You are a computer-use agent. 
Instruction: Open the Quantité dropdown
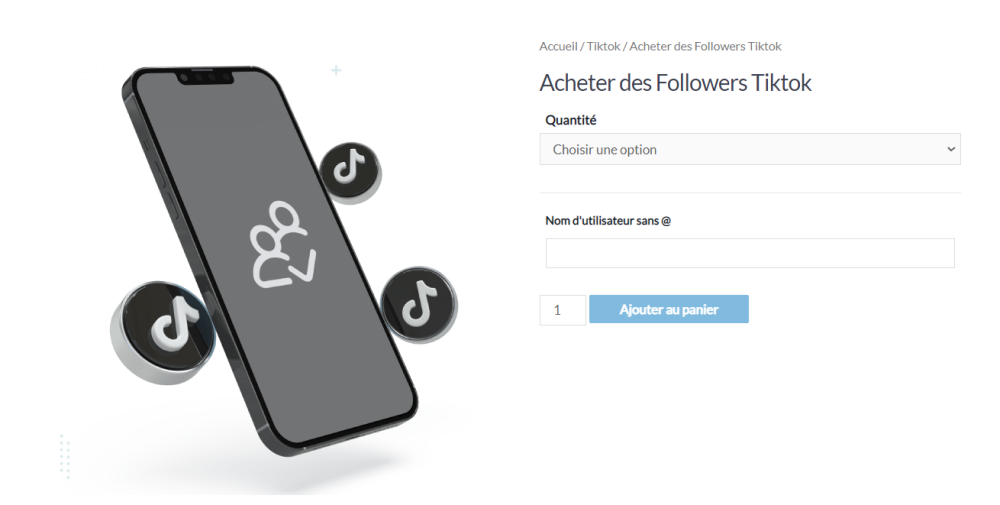pyautogui.click(x=750, y=149)
